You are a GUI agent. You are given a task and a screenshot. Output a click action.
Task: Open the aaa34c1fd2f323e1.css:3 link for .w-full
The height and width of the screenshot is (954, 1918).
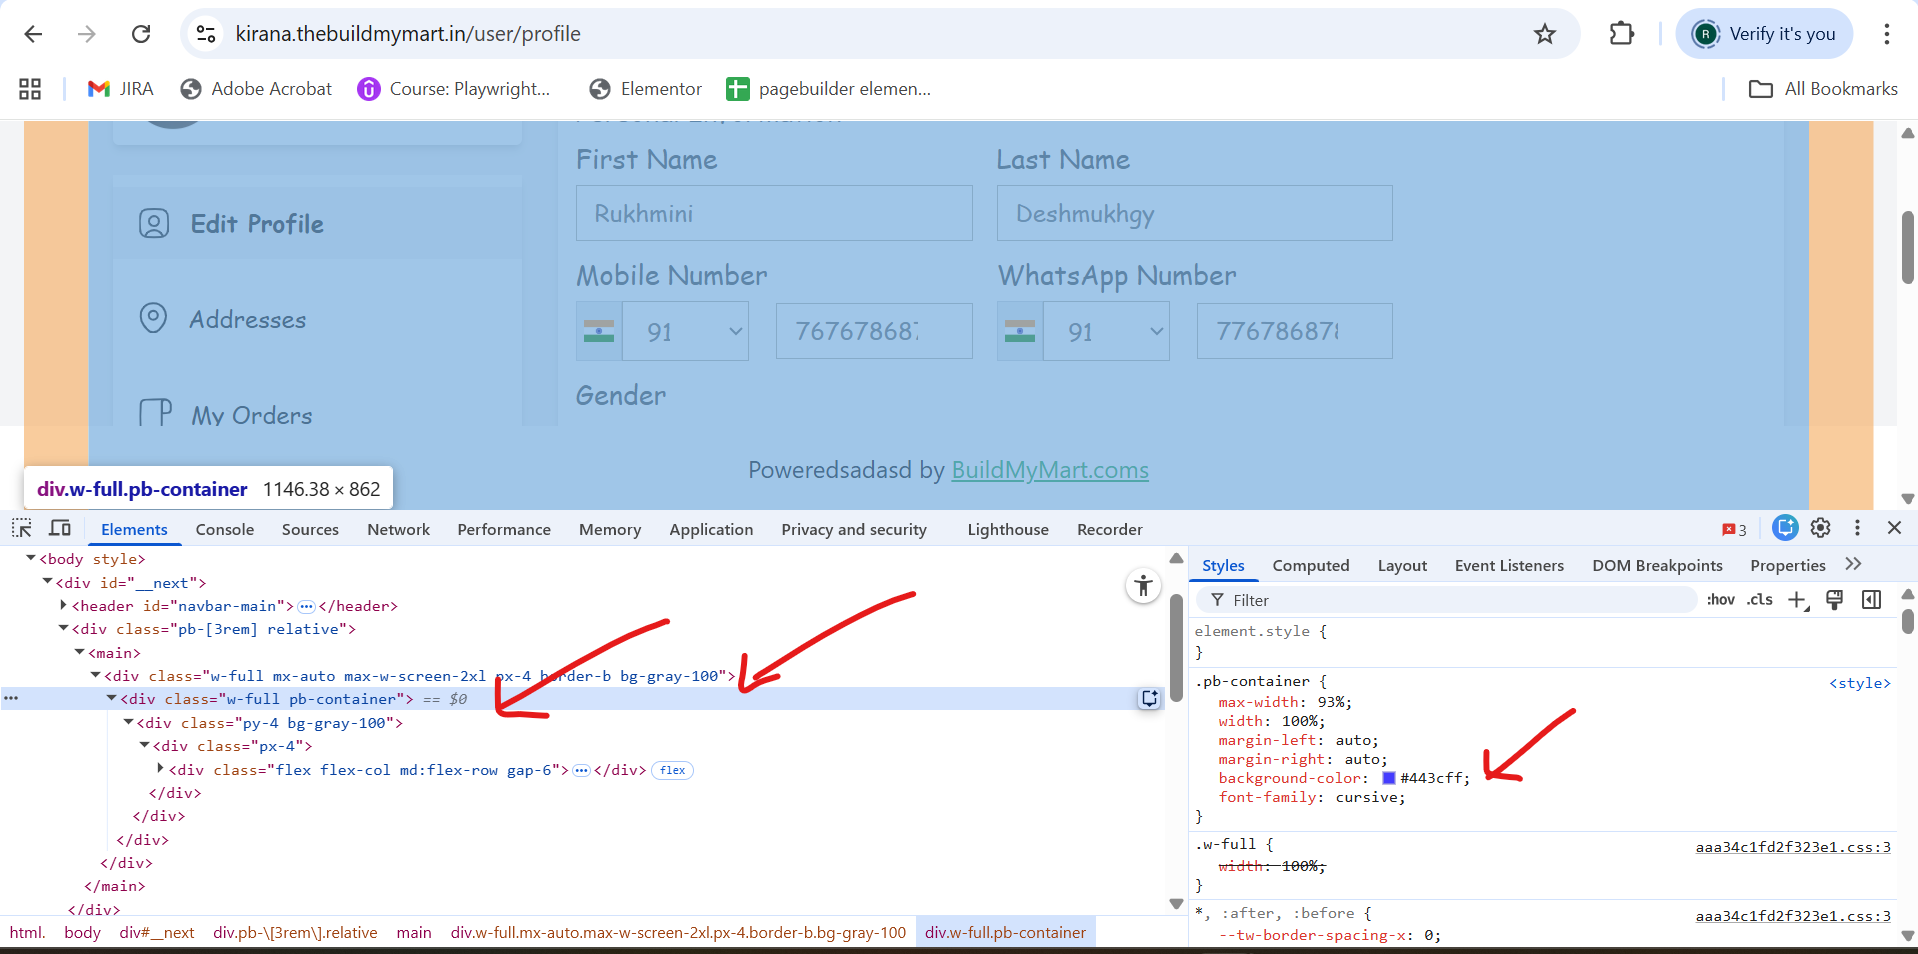[x=1793, y=847]
